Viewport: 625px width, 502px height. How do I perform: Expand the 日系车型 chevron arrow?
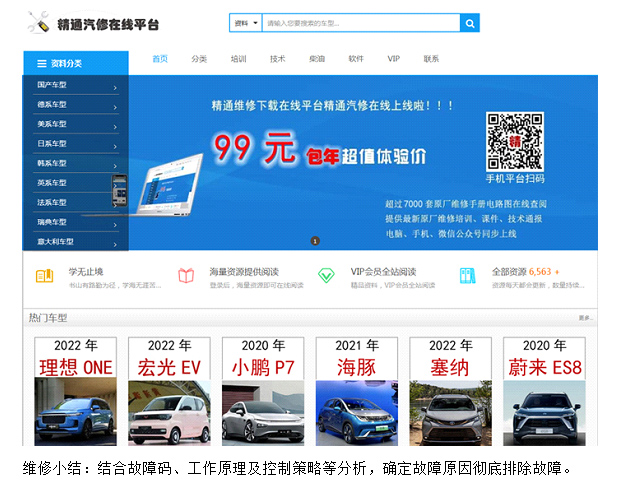click(x=115, y=147)
